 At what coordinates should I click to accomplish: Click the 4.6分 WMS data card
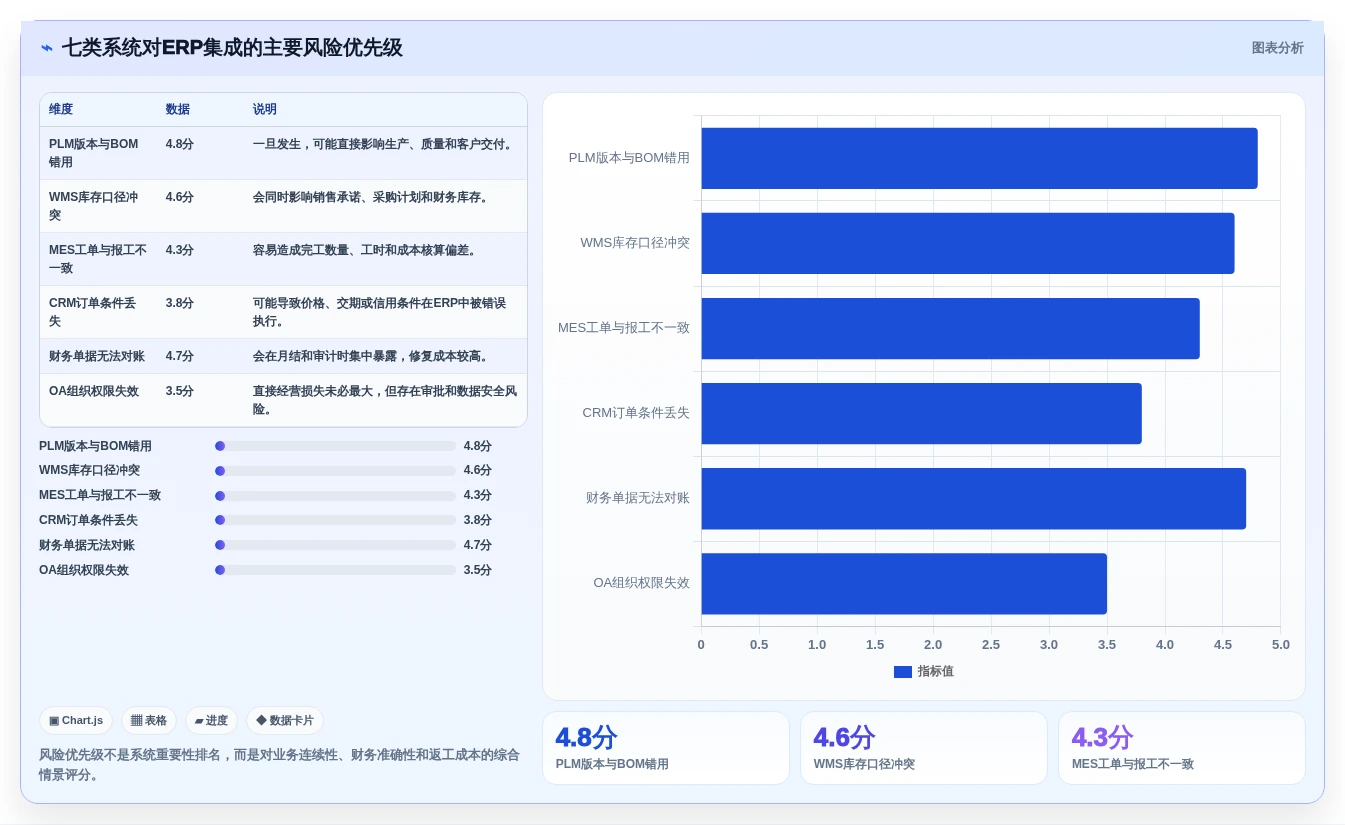[924, 748]
